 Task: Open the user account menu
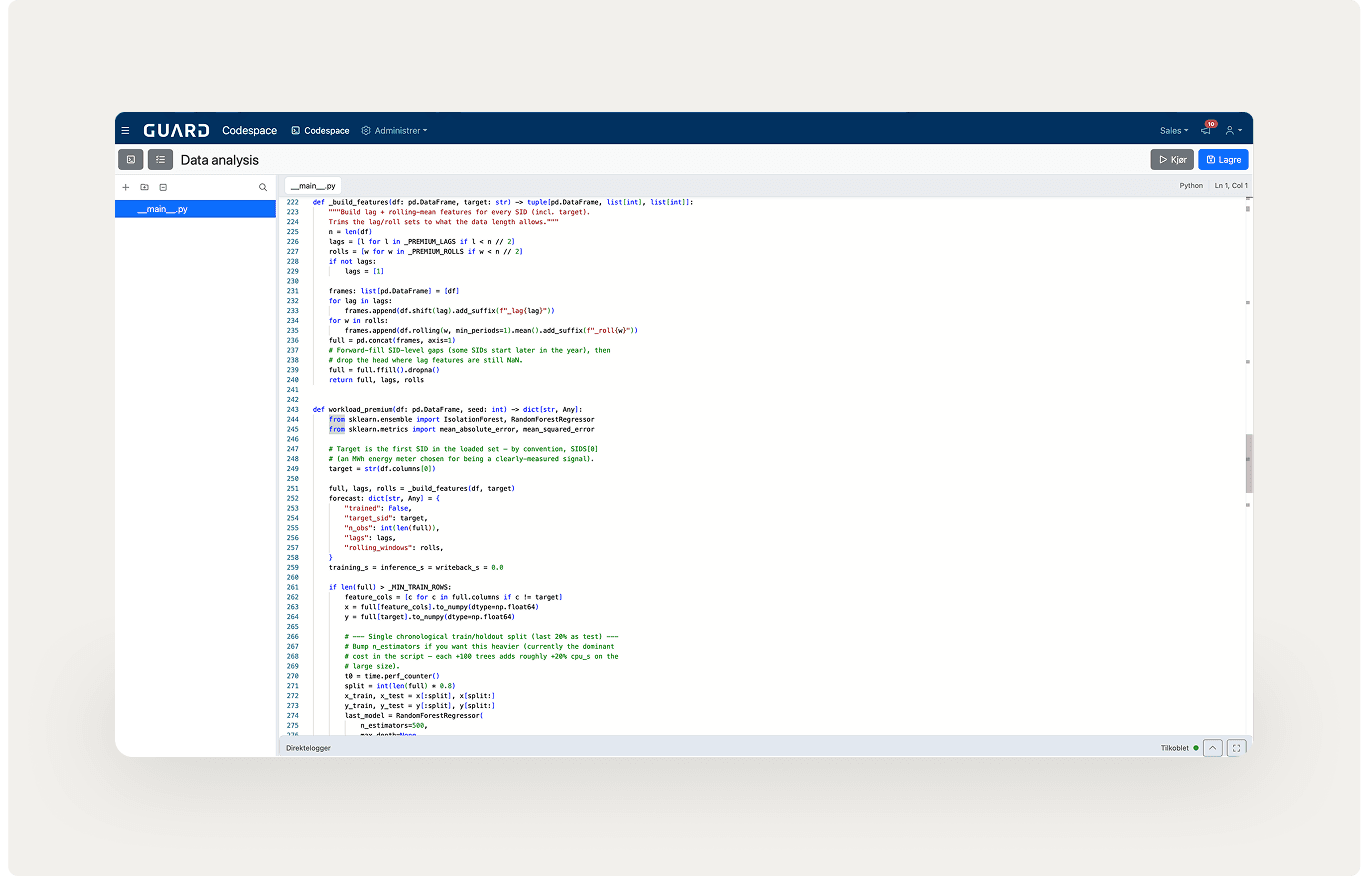pos(1234,131)
